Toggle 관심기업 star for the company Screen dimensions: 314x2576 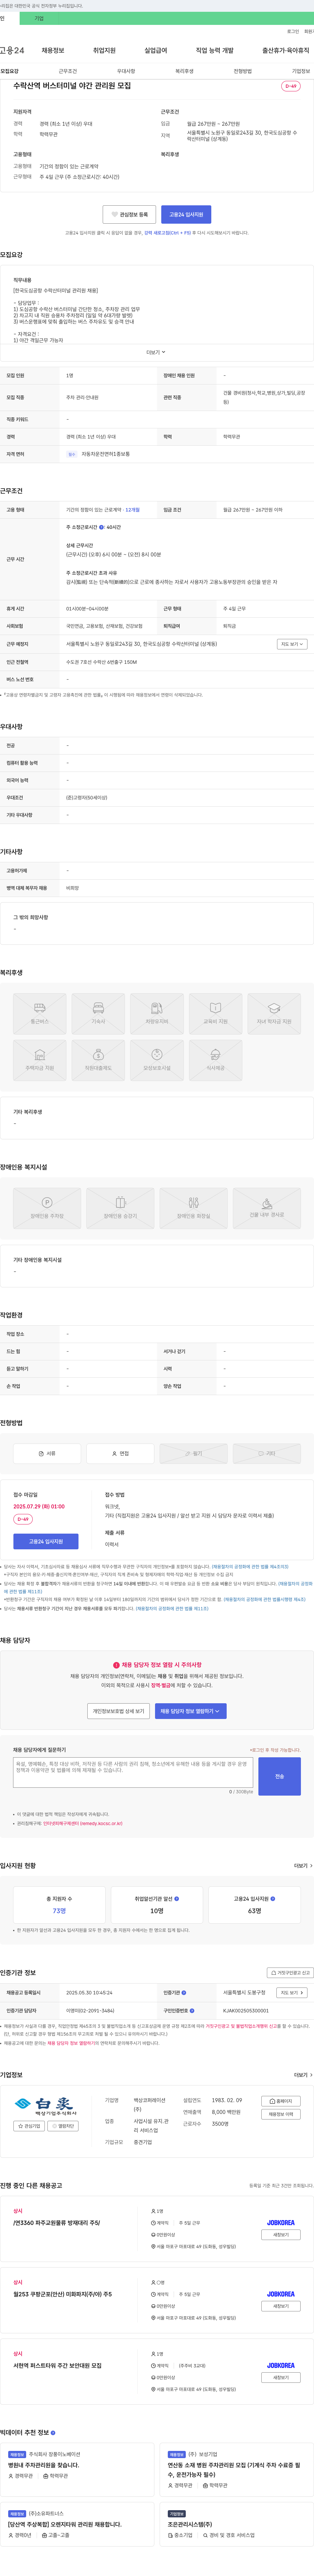[x=29, y=2126]
